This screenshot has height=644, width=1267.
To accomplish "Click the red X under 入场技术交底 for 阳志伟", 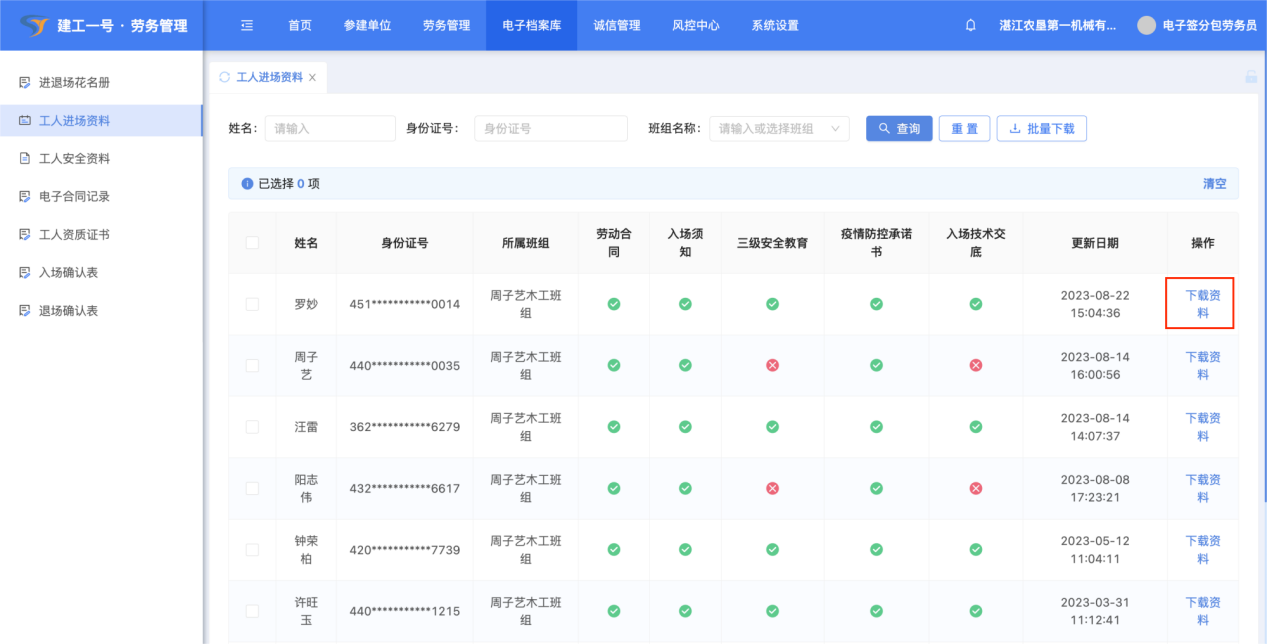I will (976, 489).
